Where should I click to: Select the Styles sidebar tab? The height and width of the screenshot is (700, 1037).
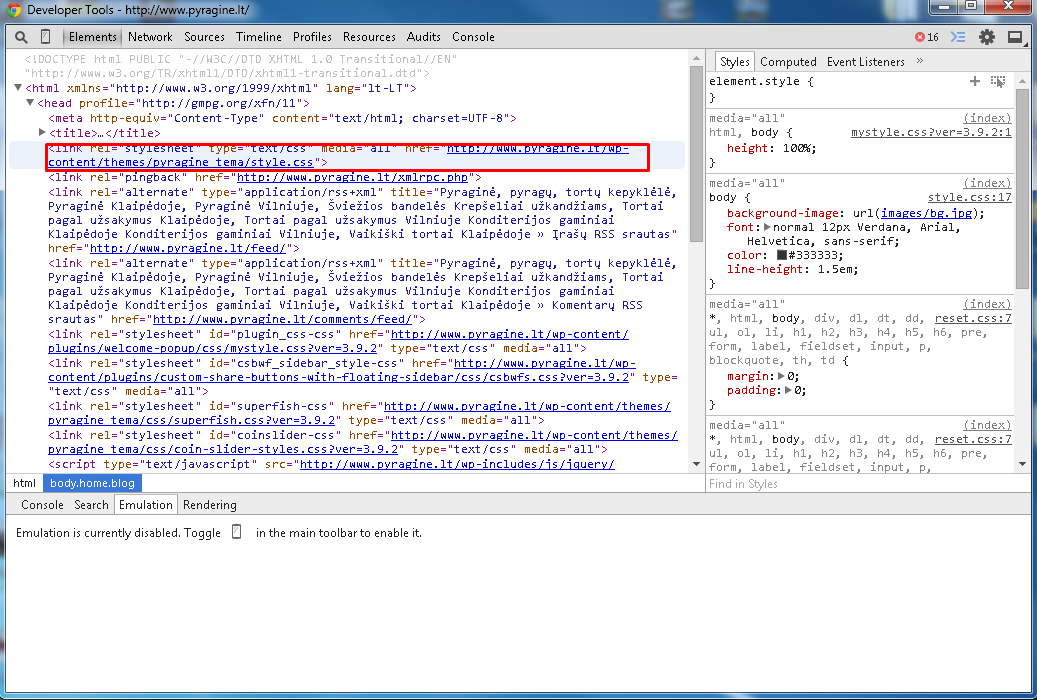(x=735, y=62)
